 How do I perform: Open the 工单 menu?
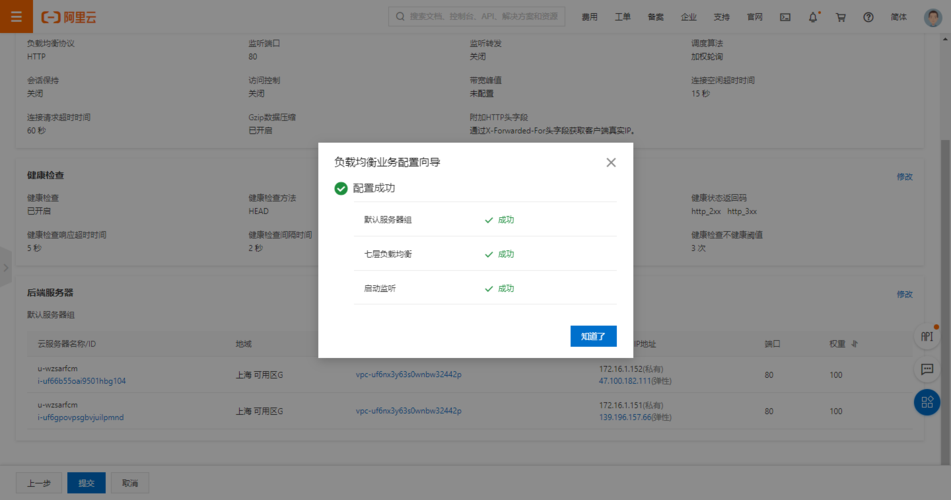coord(622,17)
